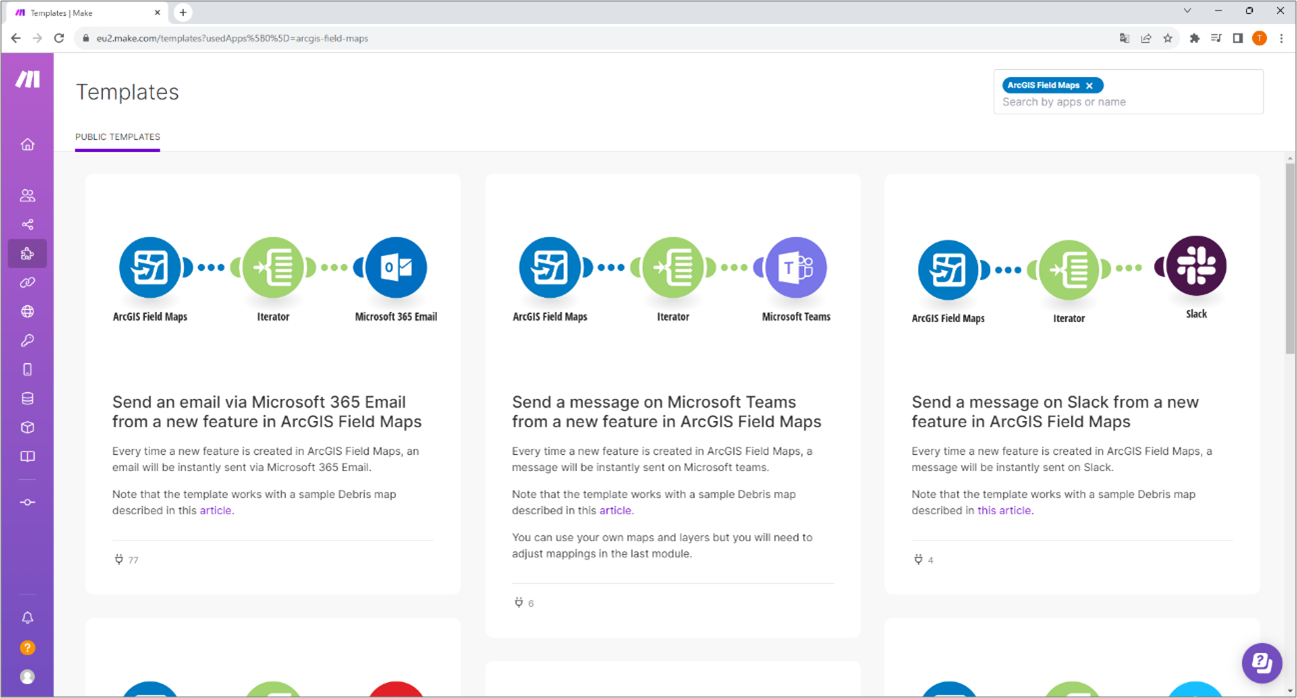
Task: Click the browser Back arrow
Action: [16, 38]
